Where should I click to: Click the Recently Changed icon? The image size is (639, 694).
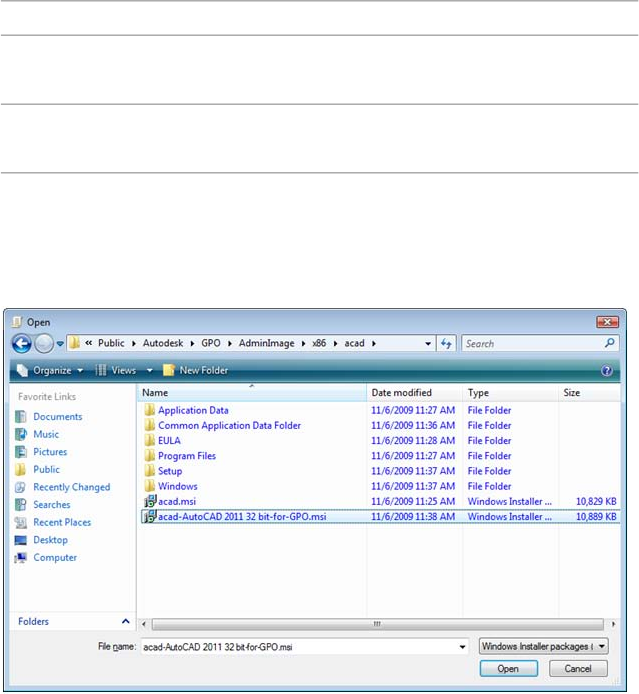21,487
